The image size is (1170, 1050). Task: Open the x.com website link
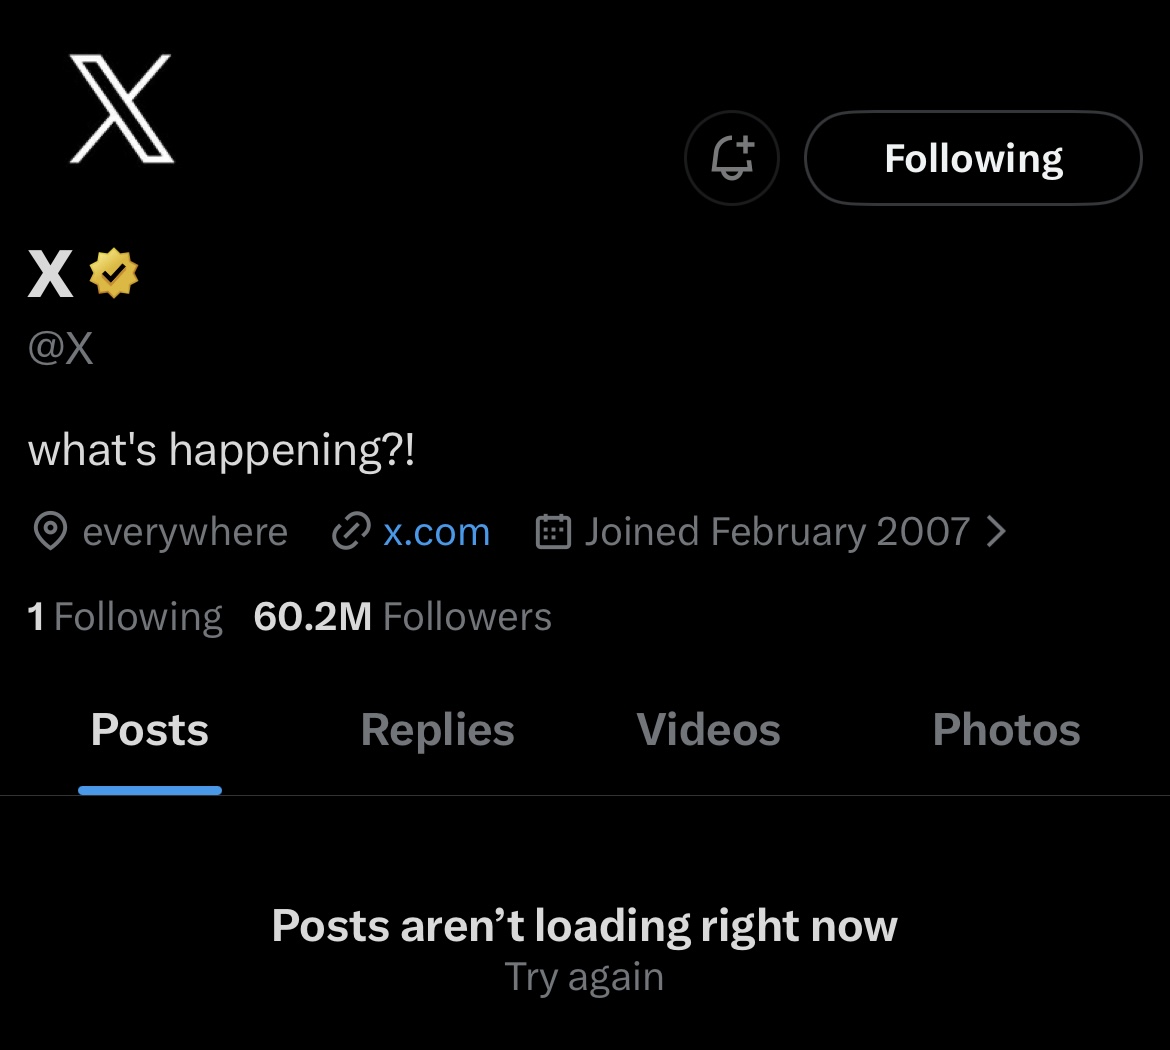(x=435, y=532)
